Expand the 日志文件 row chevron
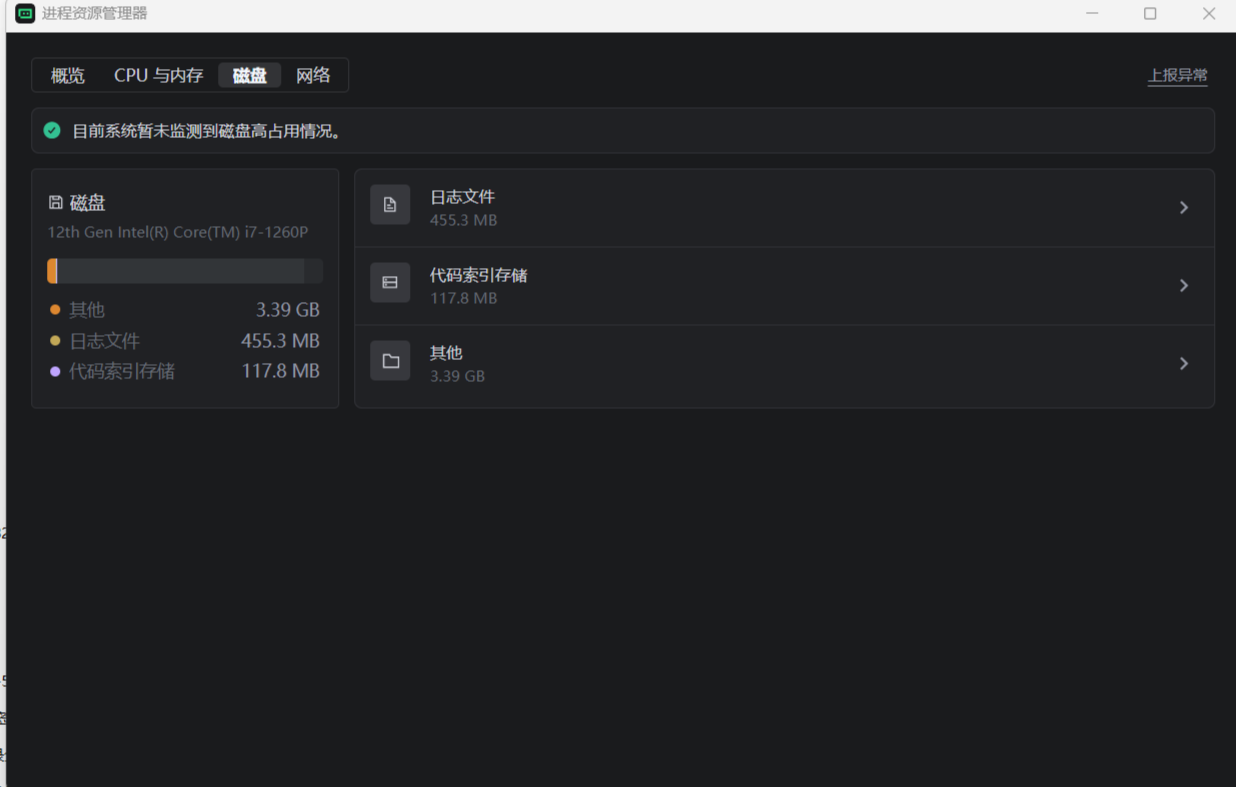Viewport: 1236px width, 787px height. [1183, 208]
